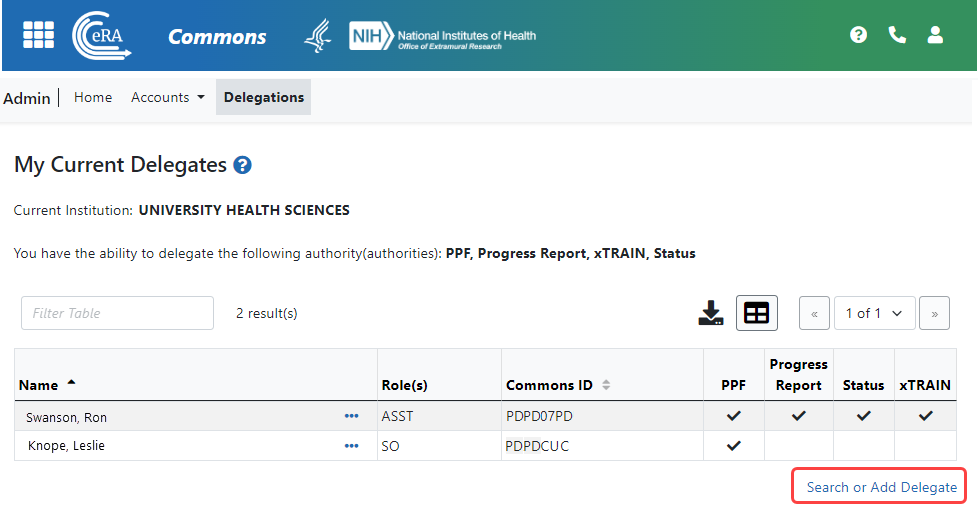Go to the previous page of results

coord(814,313)
